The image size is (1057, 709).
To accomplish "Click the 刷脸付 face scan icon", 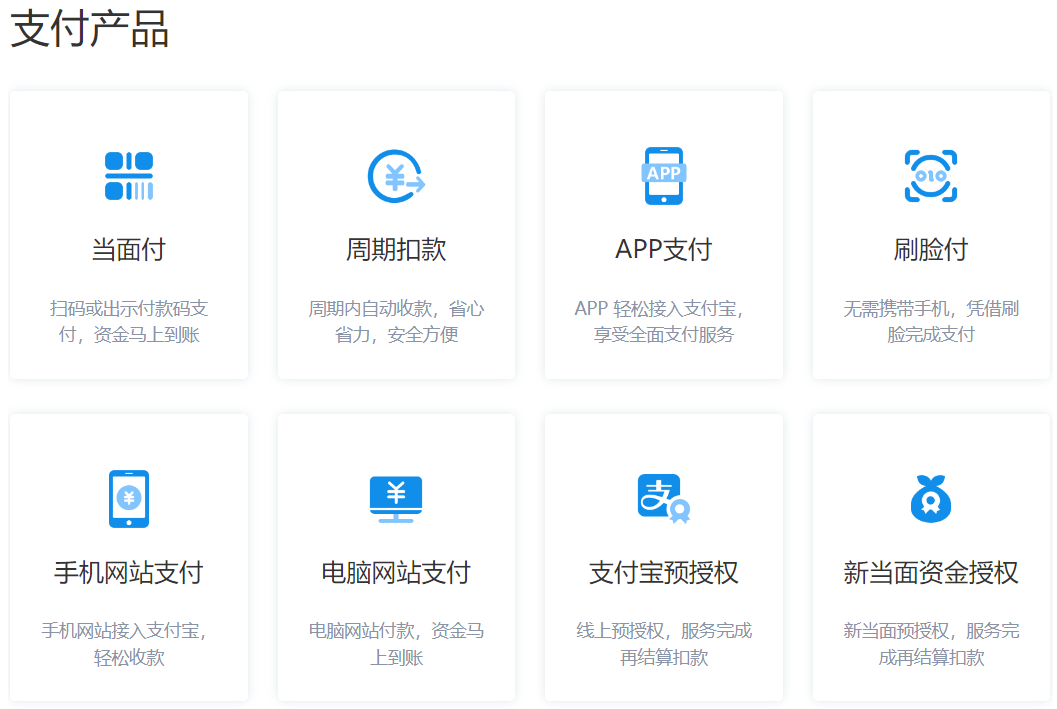I will point(931,176).
